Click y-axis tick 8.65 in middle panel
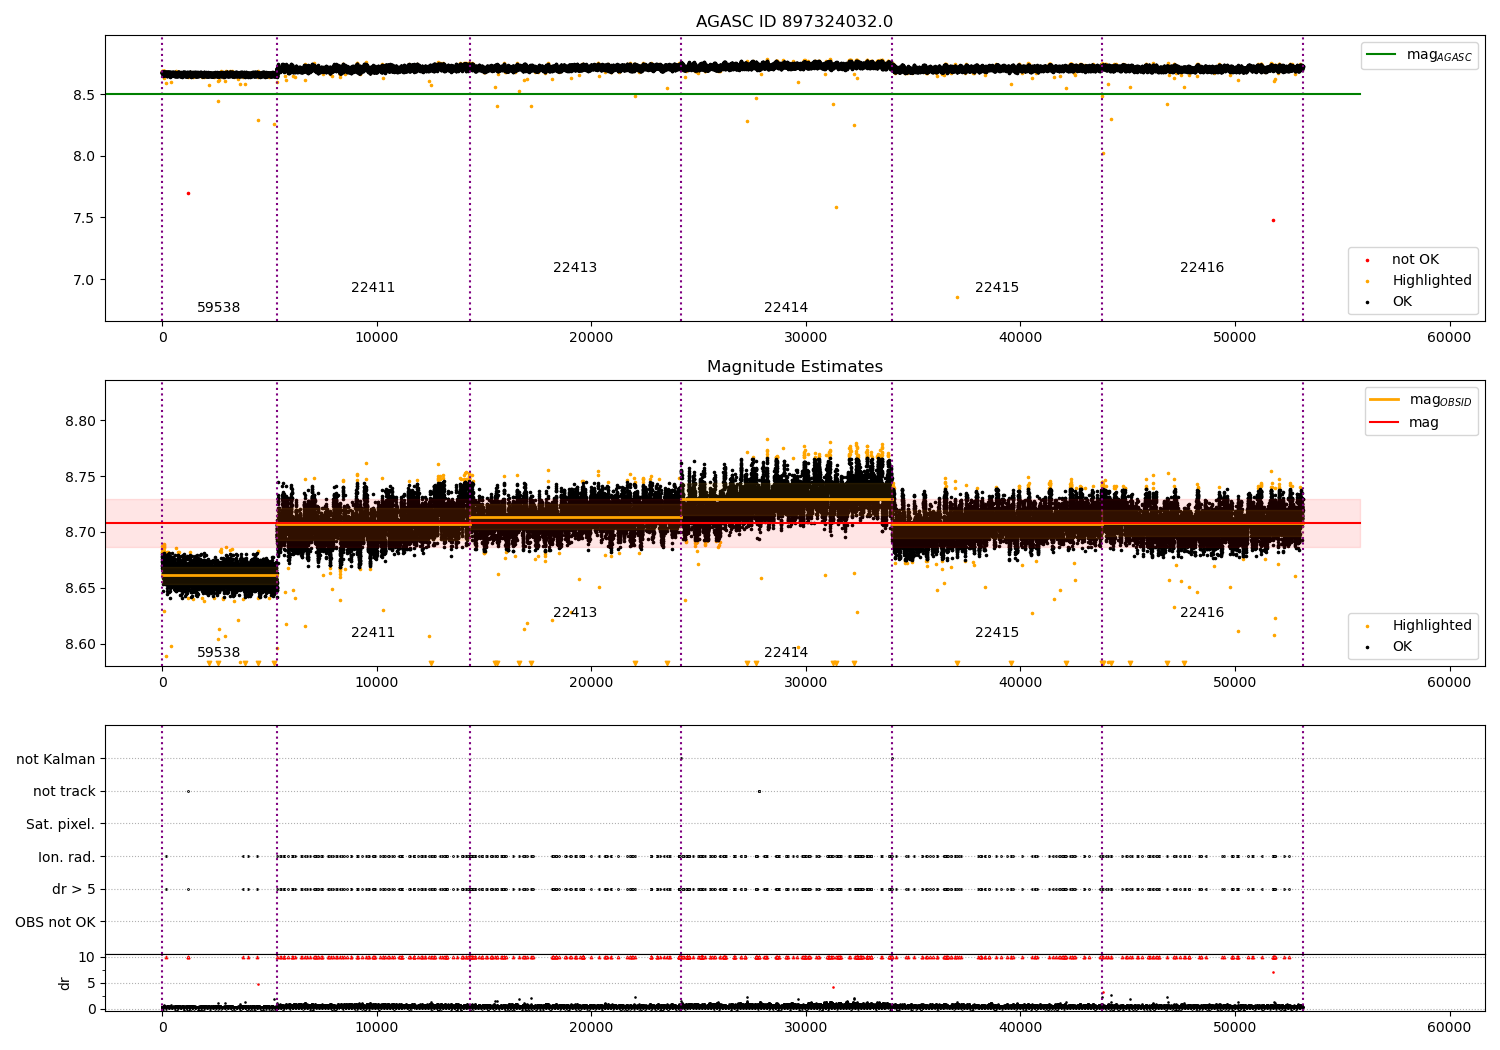The width and height of the screenshot is (1500, 1050). pos(80,589)
